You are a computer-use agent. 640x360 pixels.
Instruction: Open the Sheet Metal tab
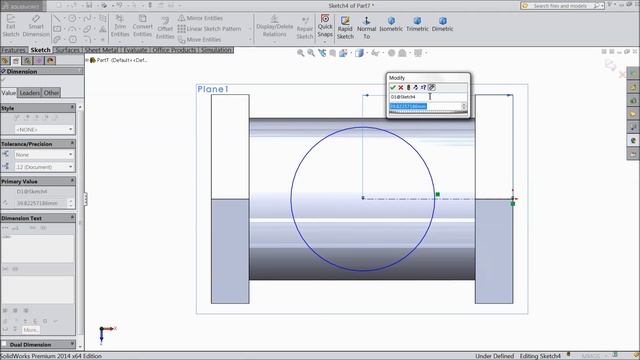pos(101,50)
